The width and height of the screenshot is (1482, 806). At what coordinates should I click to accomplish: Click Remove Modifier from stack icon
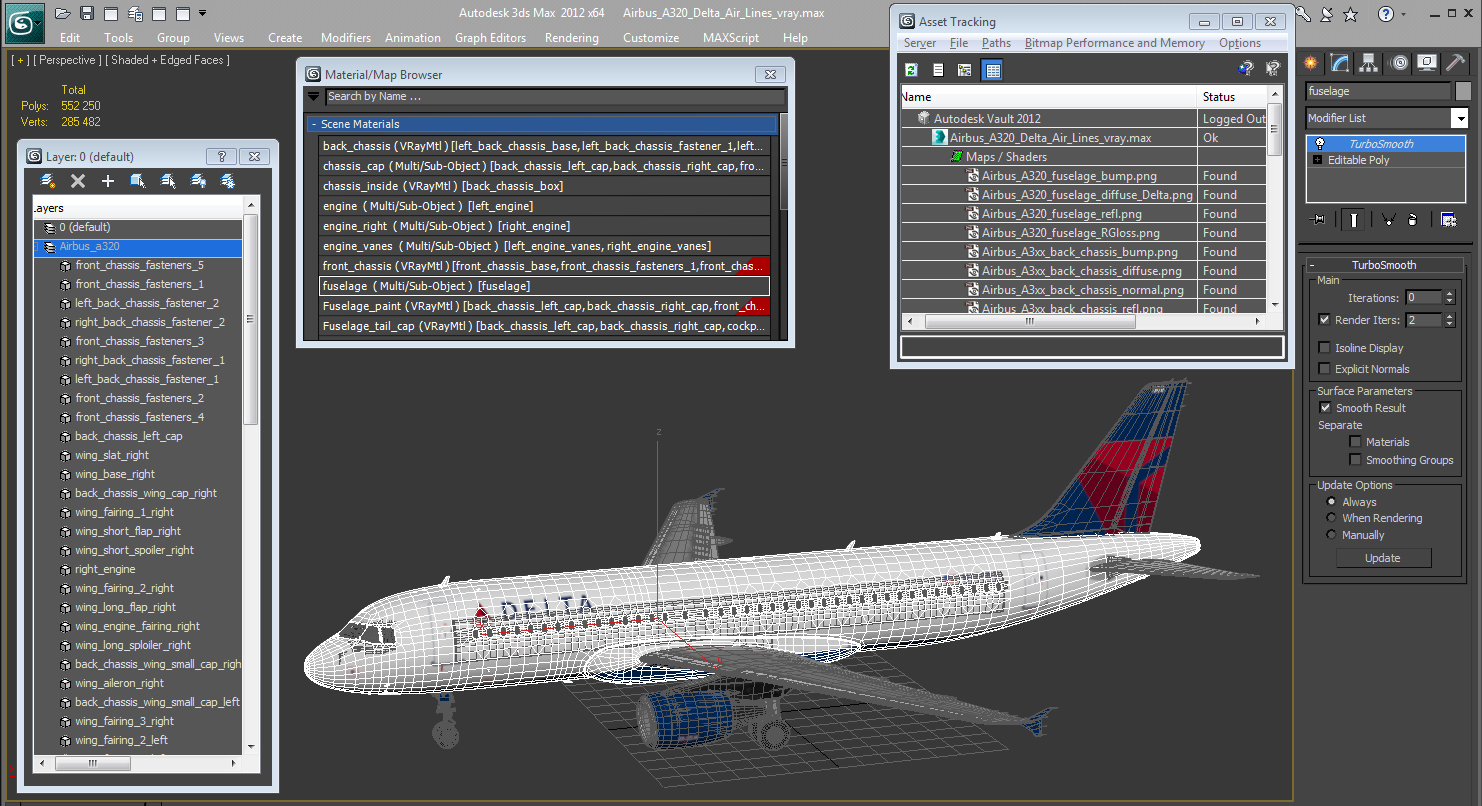pyautogui.click(x=1412, y=219)
